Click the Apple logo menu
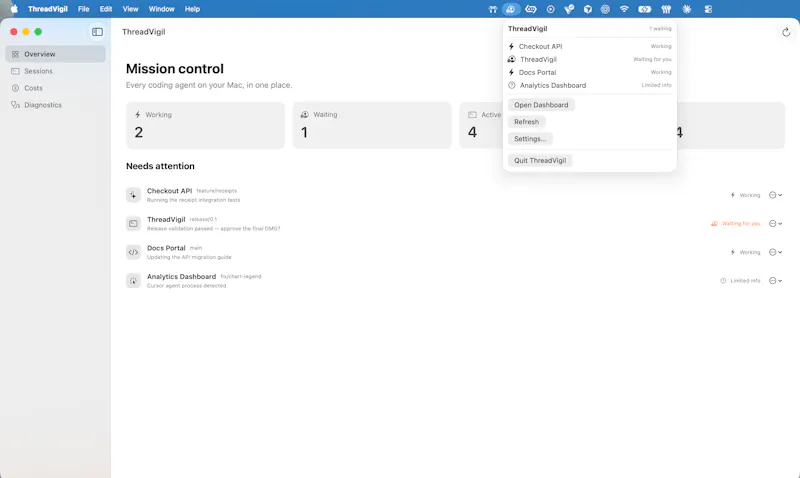Viewport: 800px width, 478px height. (x=14, y=9)
